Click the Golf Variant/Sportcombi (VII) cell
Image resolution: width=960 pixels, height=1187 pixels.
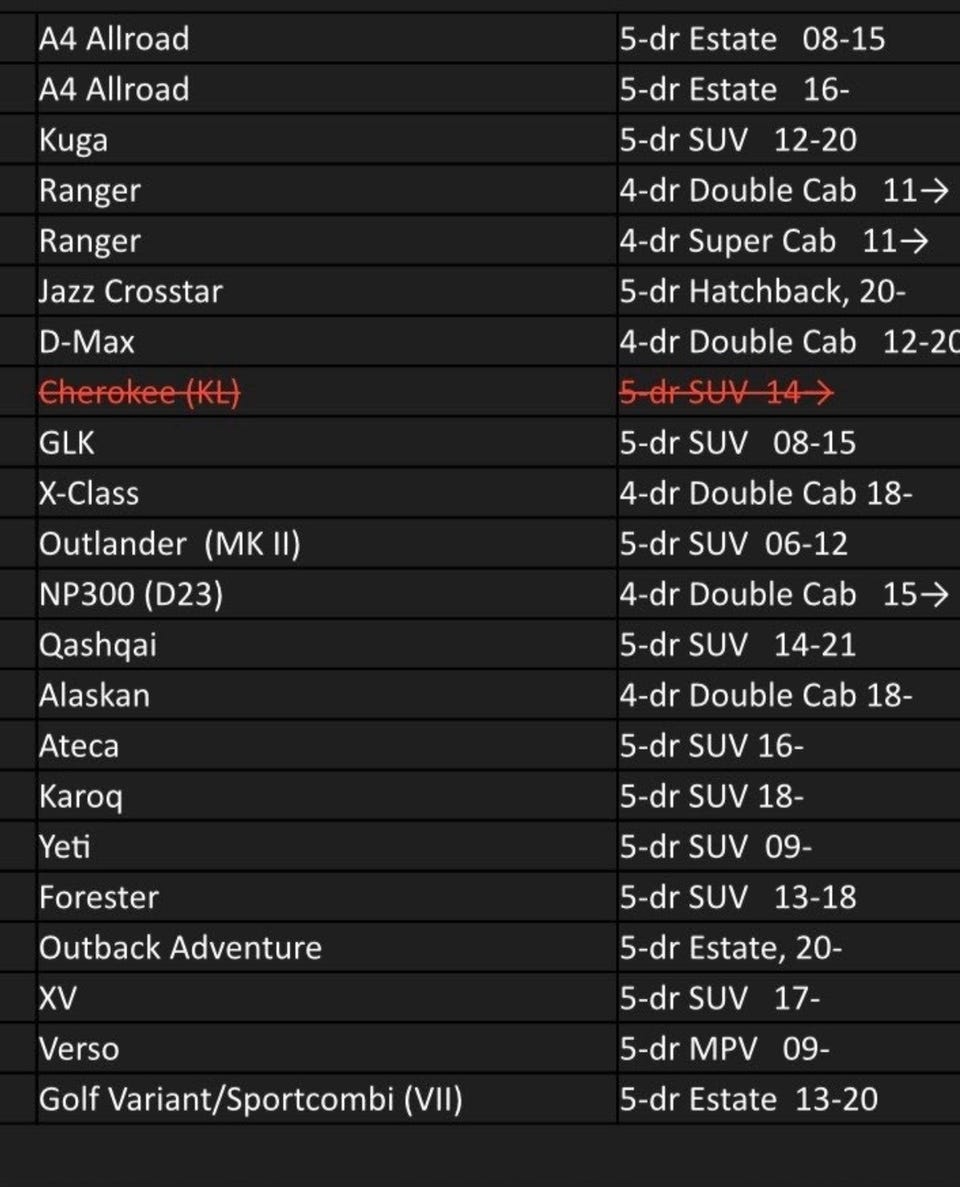point(251,1100)
